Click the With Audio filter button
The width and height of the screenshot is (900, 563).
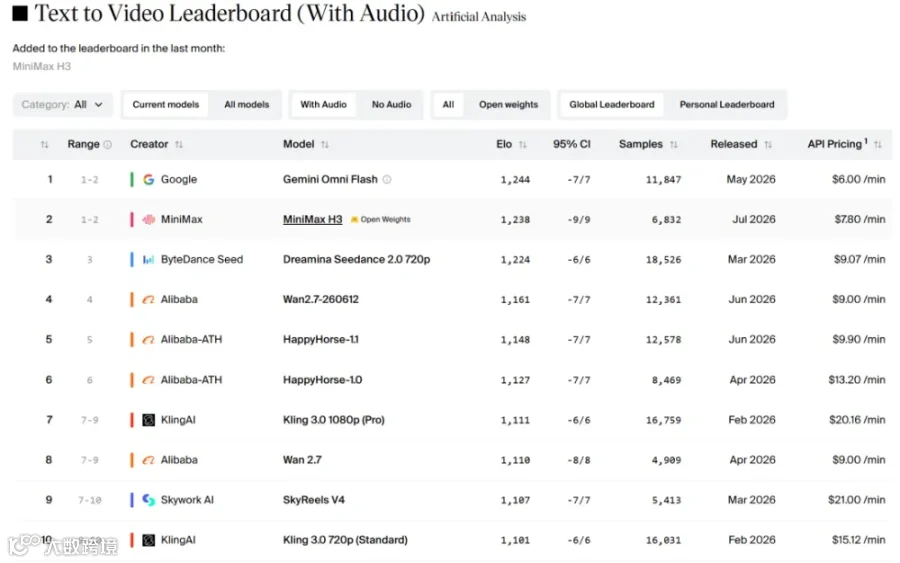[x=323, y=104]
